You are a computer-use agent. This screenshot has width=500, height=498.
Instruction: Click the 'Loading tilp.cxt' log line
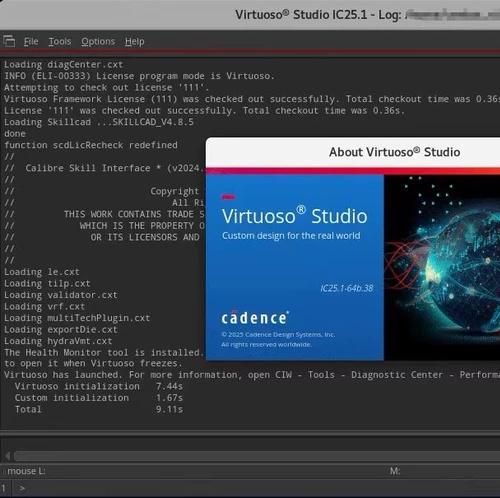47,283
